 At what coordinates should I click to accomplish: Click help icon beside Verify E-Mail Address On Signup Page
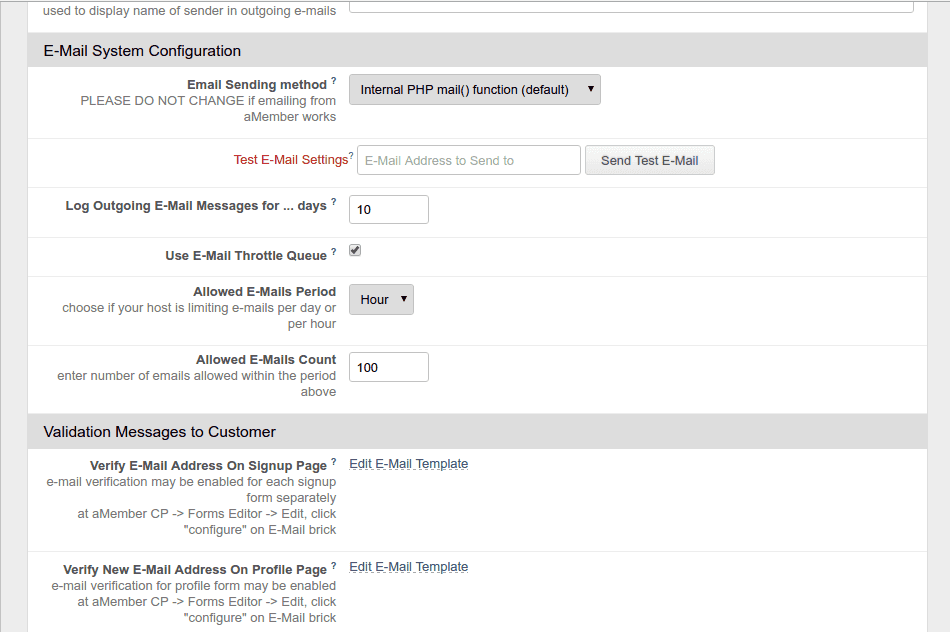tap(334, 462)
